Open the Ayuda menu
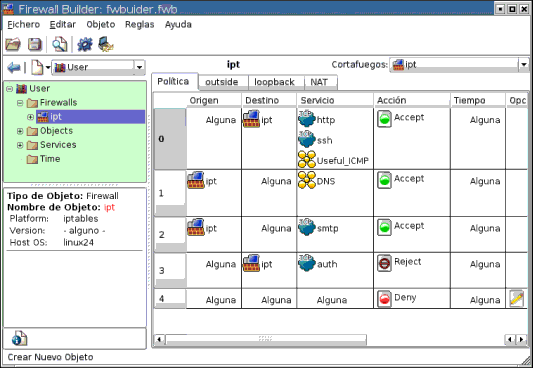The height and width of the screenshot is (368, 533). pos(178,24)
